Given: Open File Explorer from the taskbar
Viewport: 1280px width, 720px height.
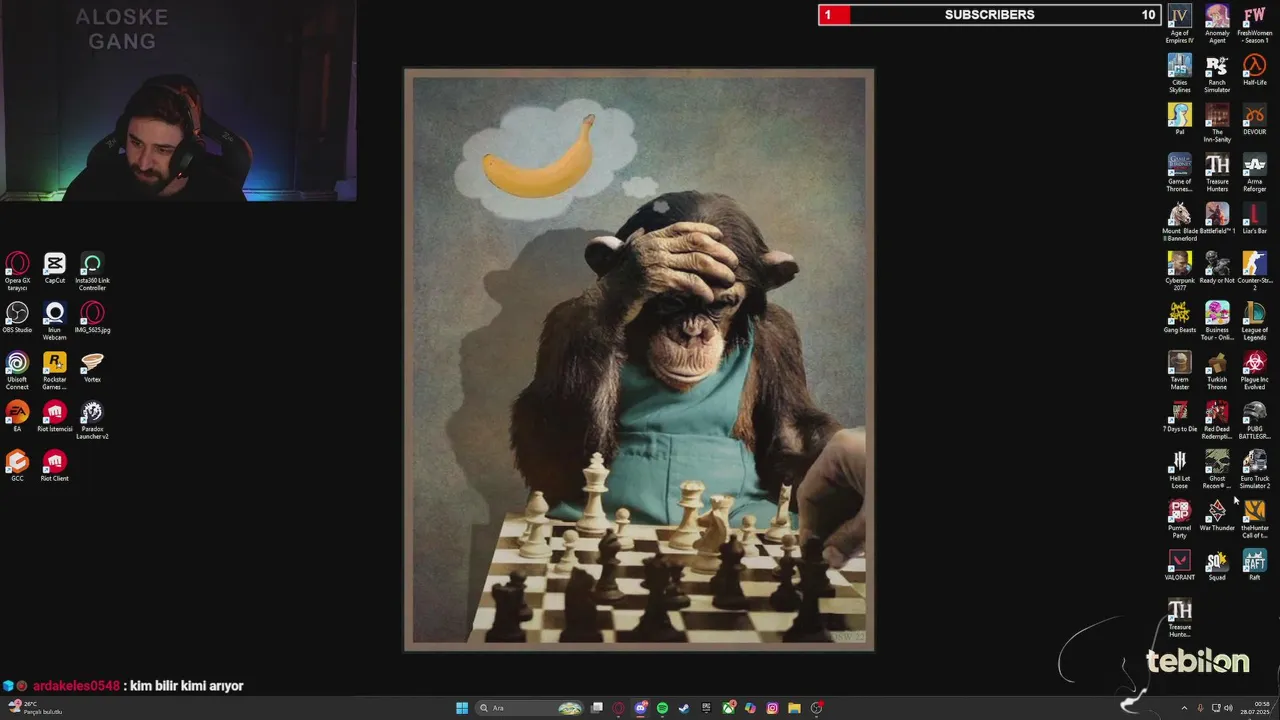Looking at the screenshot, I should 794,708.
